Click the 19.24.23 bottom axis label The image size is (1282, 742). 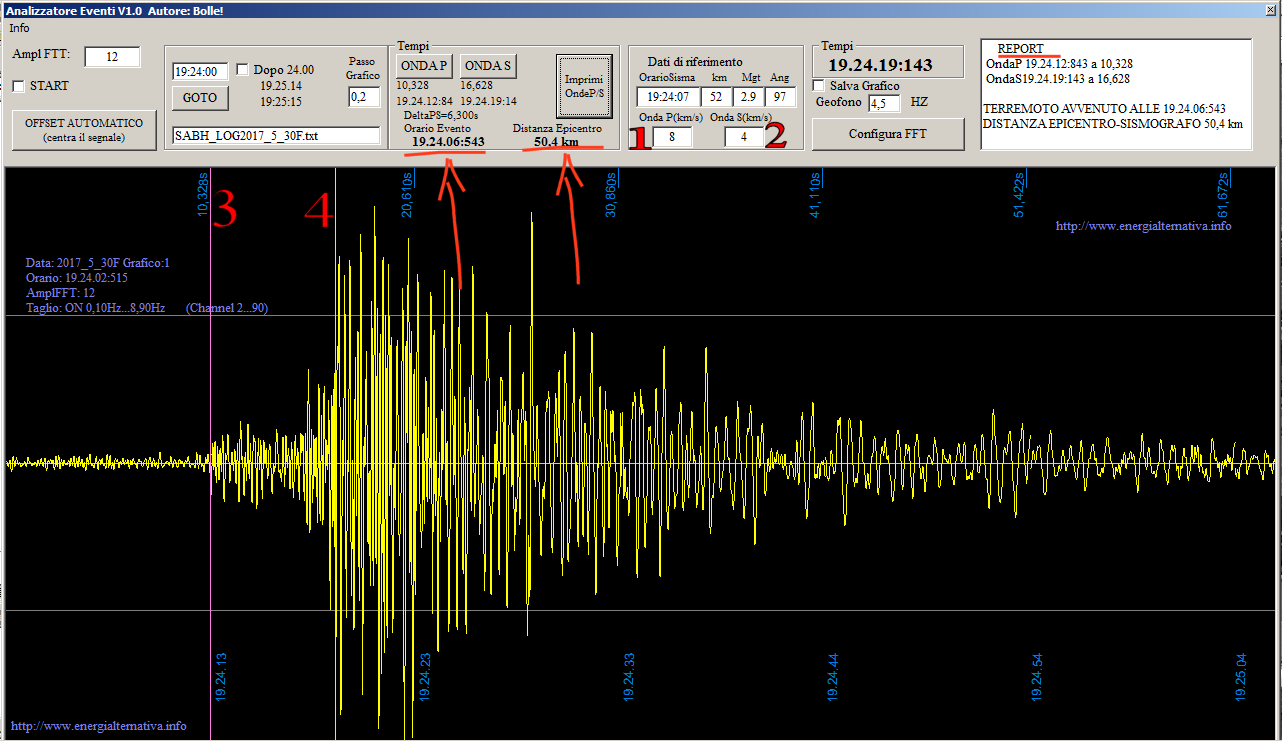coord(425,677)
